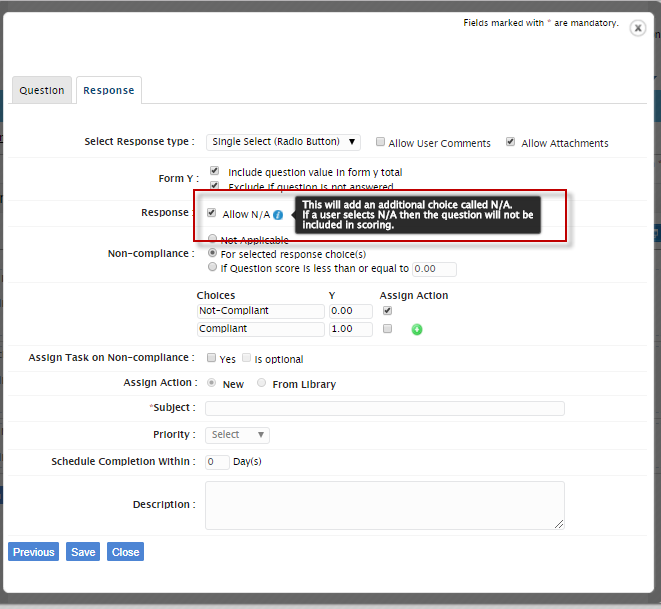Click the Description resize handle
661x609 pixels.
coord(559,524)
